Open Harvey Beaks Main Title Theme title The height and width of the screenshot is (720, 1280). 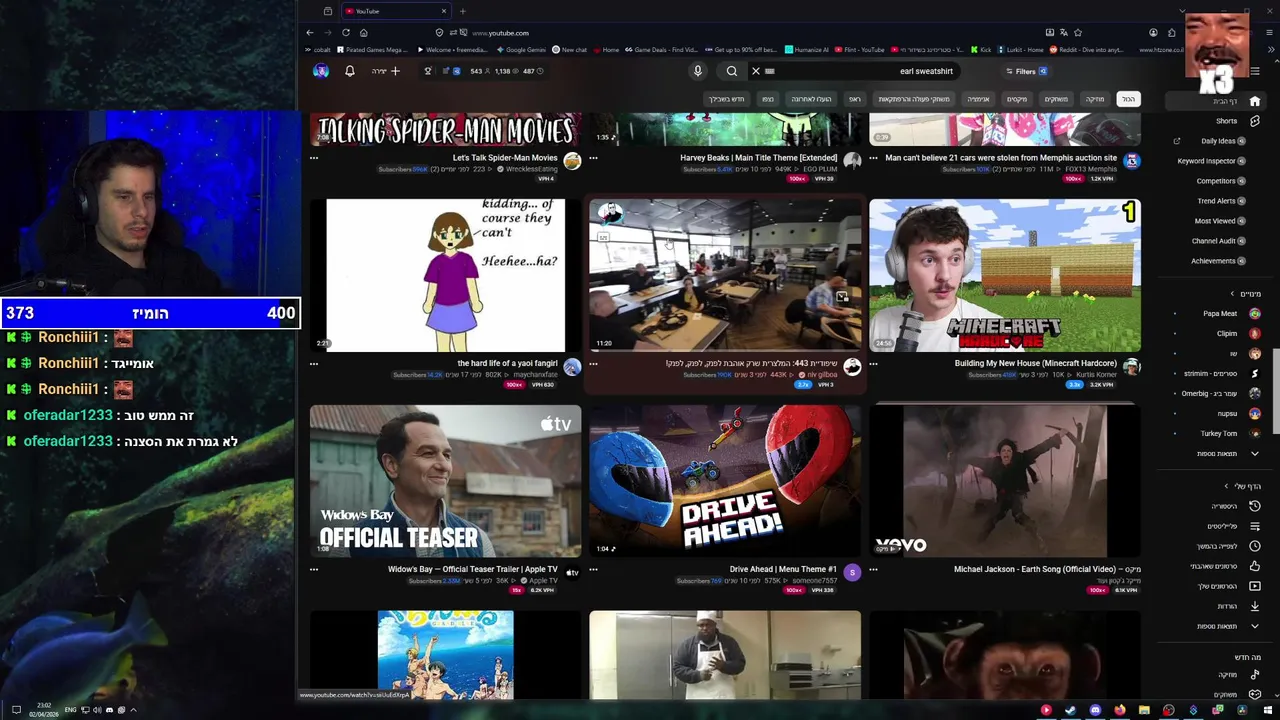tap(759, 158)
